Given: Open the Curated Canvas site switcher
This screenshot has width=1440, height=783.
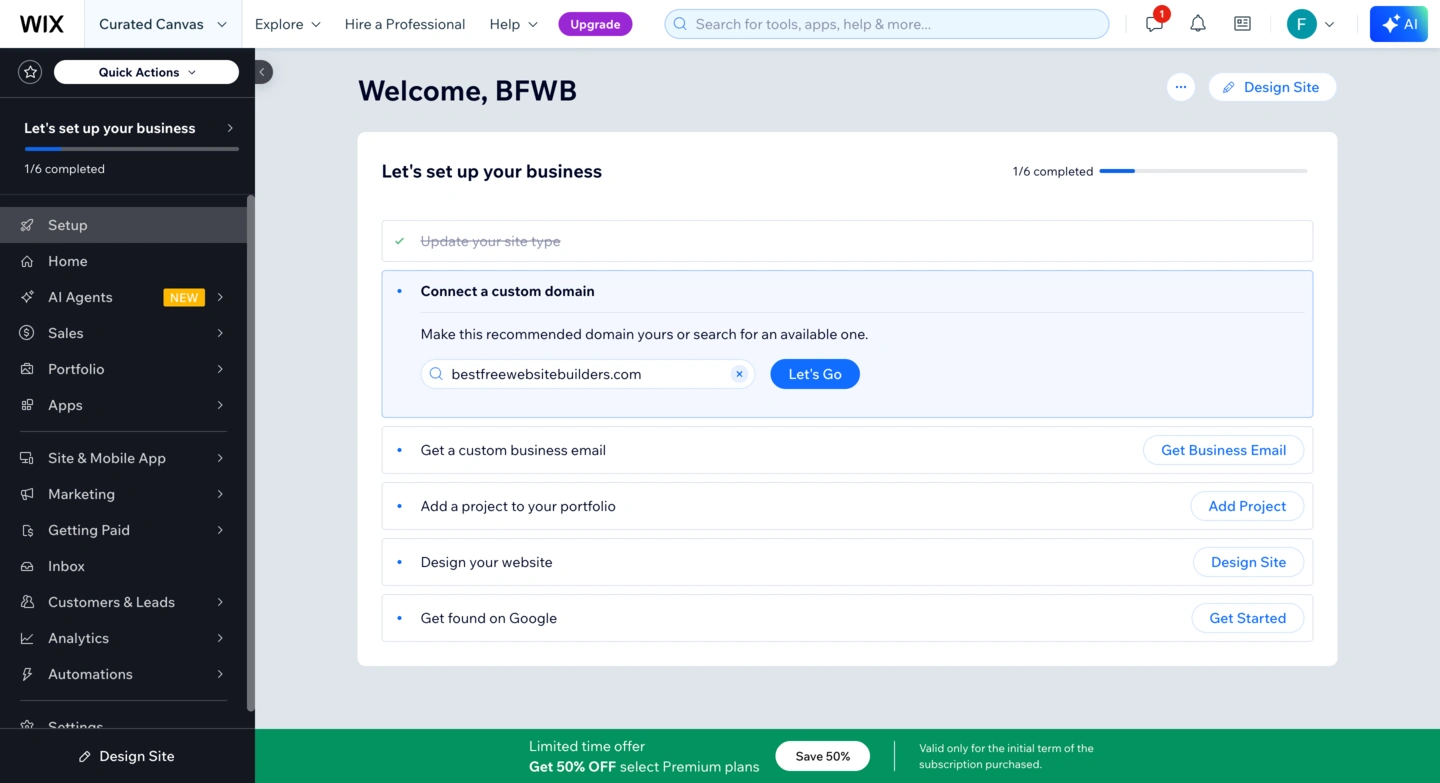Looking at the screenshot, I should pos(161,23).
